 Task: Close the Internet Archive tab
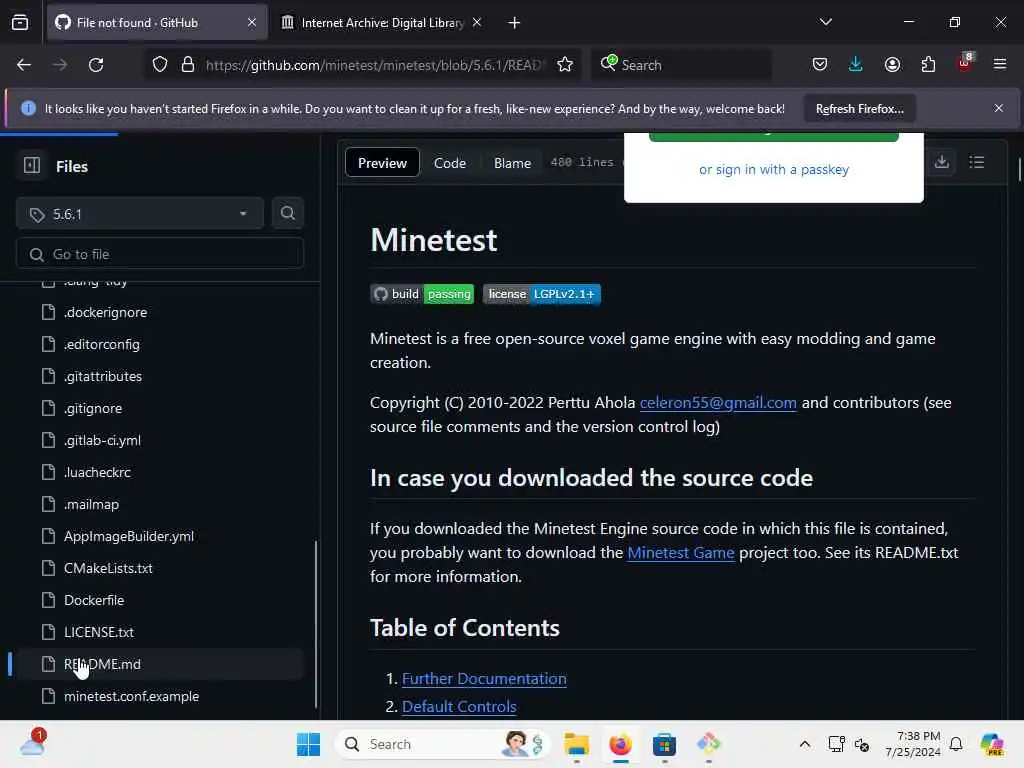477,22
